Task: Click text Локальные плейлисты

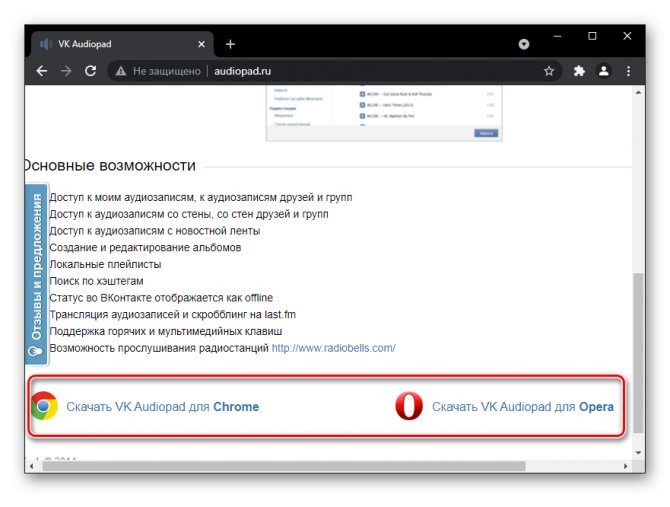Action: click(x=106, y=264)
